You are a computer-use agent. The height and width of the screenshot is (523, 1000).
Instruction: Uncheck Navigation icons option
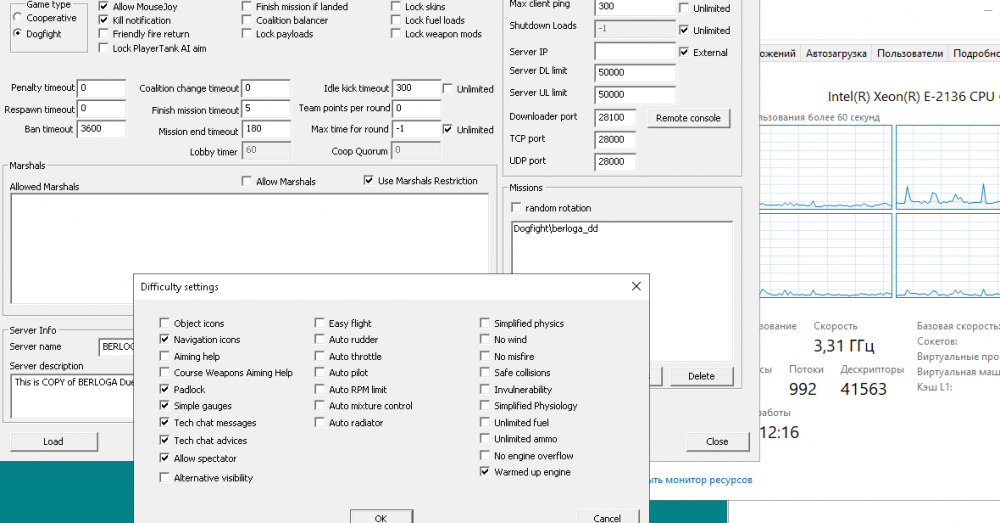coord(165,339)
